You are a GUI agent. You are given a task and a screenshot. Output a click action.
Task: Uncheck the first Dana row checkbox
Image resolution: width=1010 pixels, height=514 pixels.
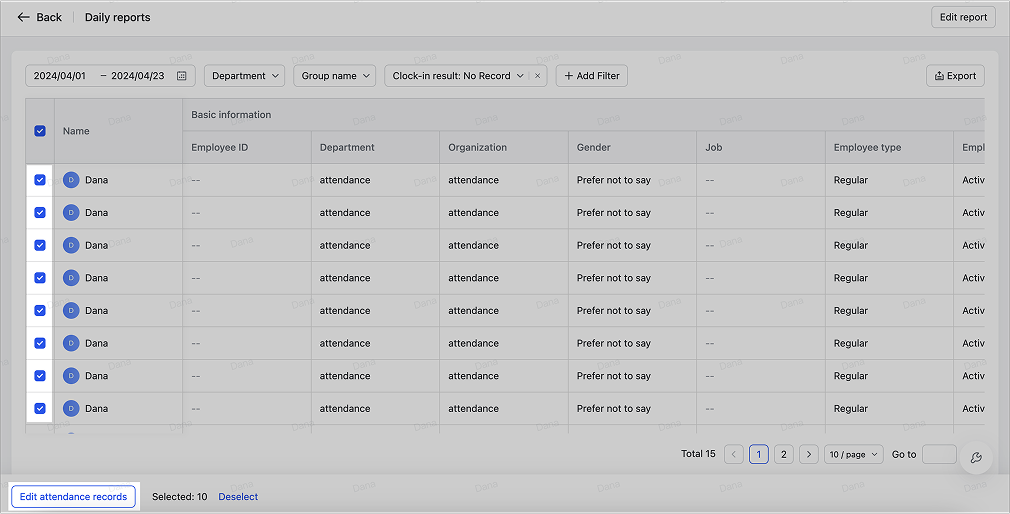point(40,180)
